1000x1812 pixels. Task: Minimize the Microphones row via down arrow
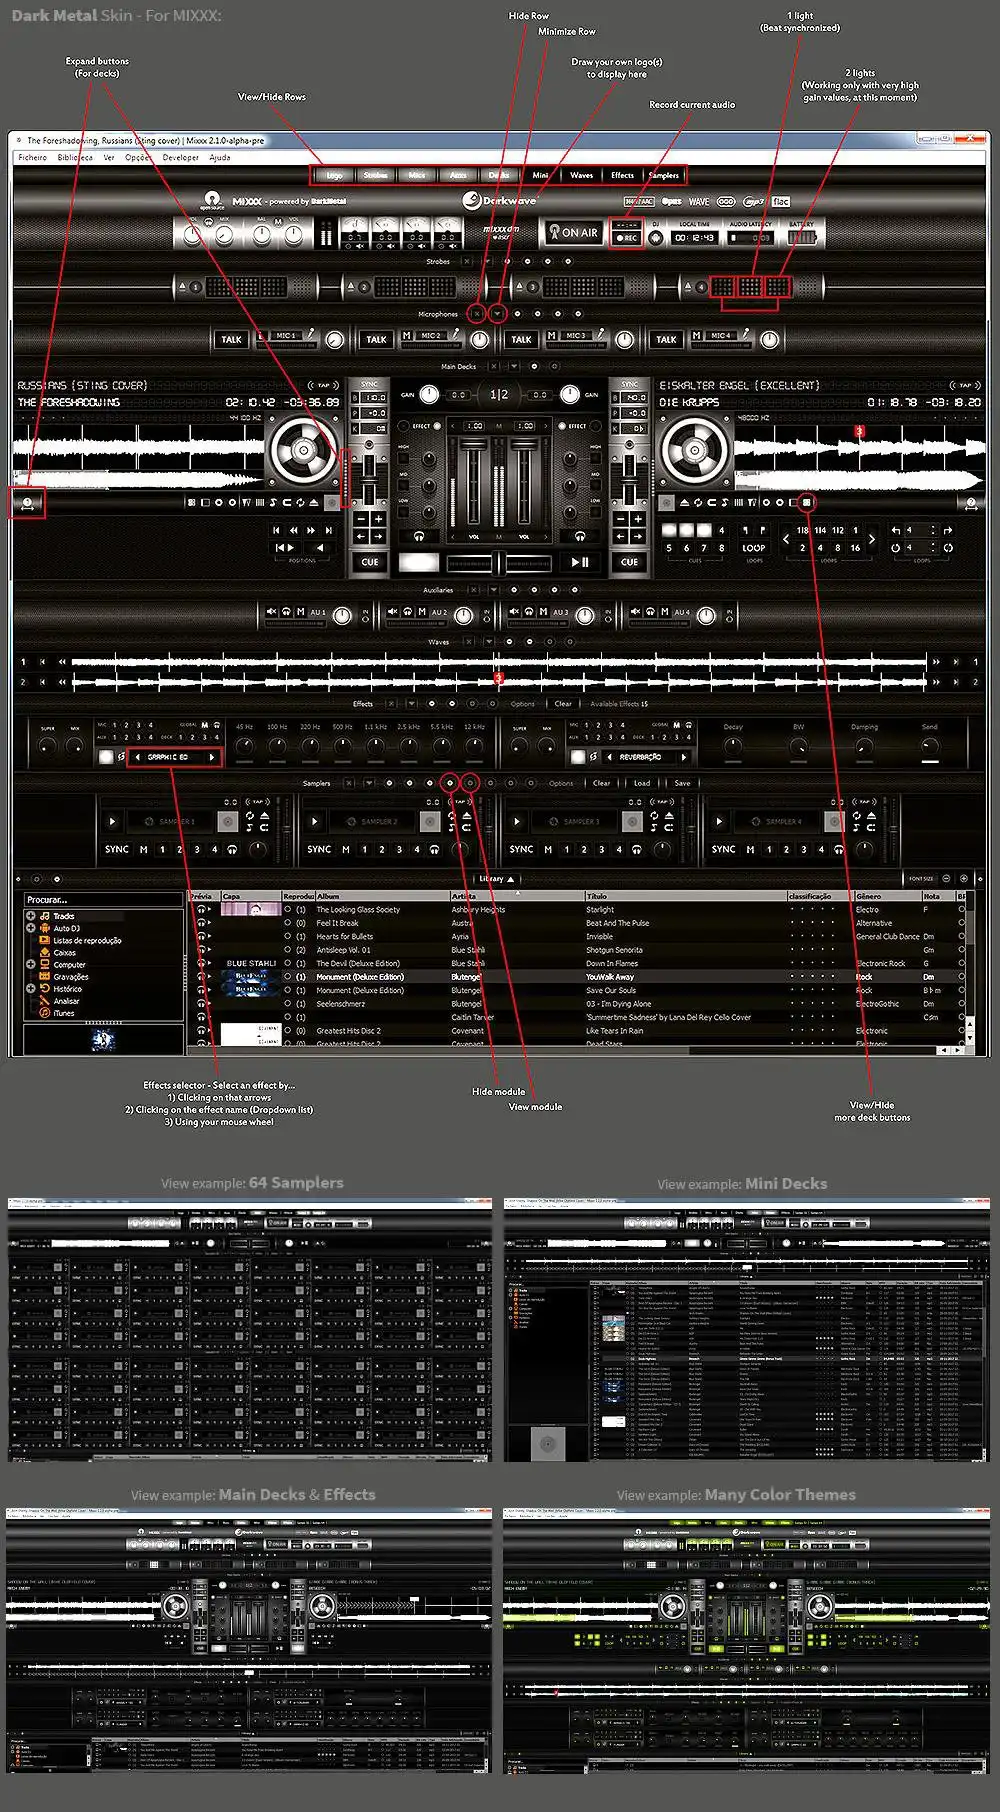(497, 314)
